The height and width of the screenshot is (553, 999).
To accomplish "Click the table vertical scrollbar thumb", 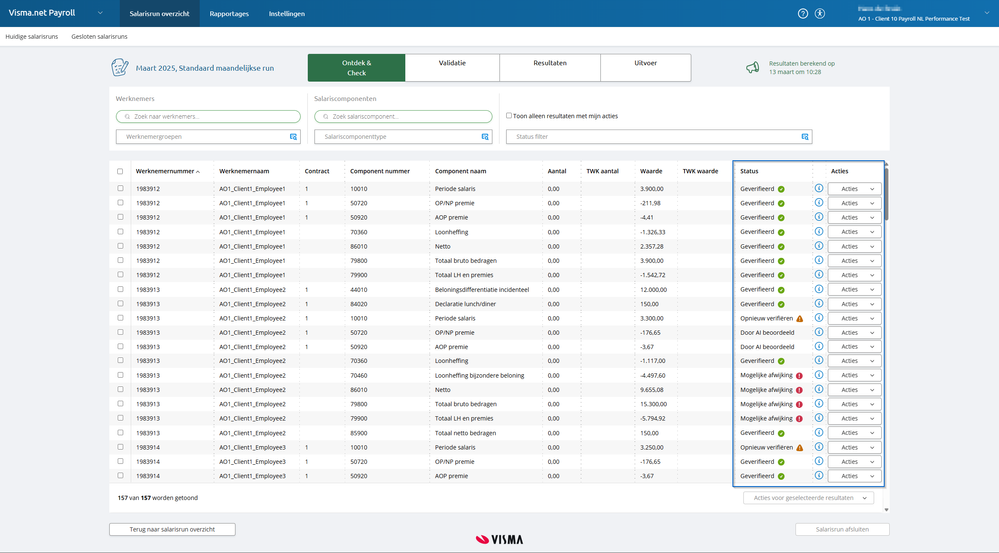I will pos(886,194).
